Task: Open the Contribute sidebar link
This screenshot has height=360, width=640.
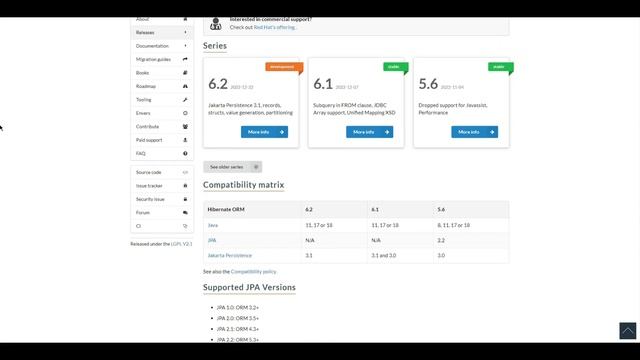Action: (162, 127)
